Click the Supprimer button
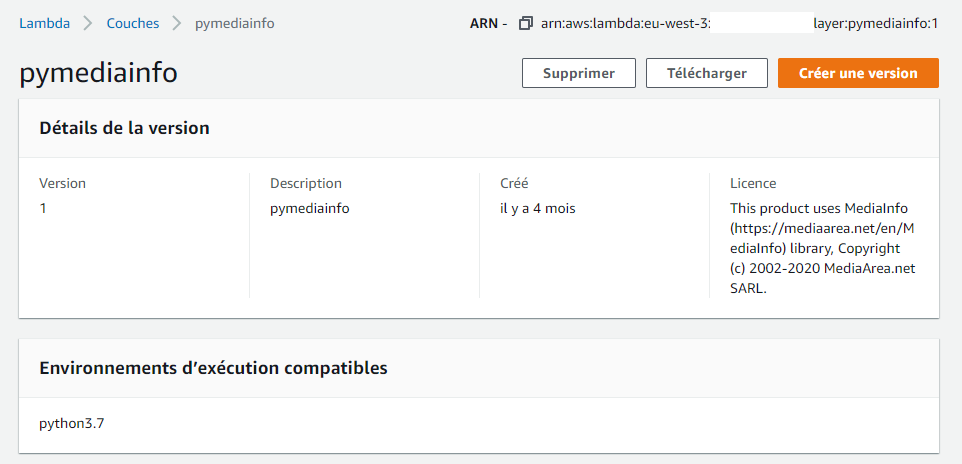 [579, 73]
